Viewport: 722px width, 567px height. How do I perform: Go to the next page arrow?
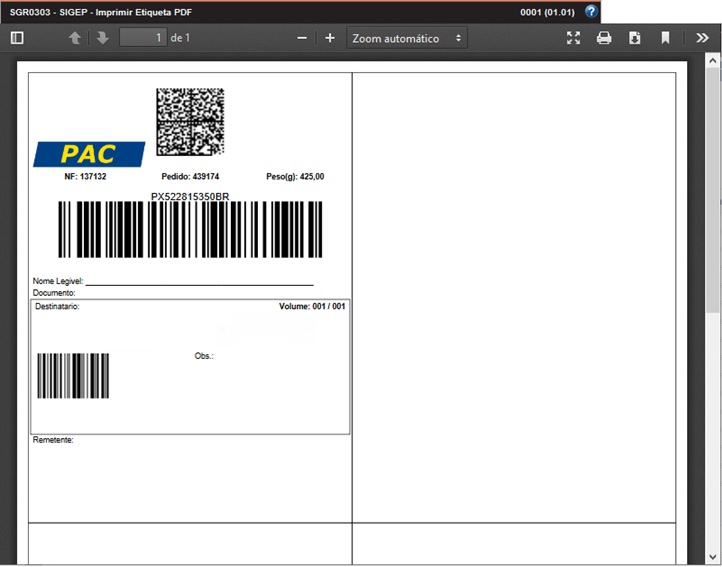(102, 38)
